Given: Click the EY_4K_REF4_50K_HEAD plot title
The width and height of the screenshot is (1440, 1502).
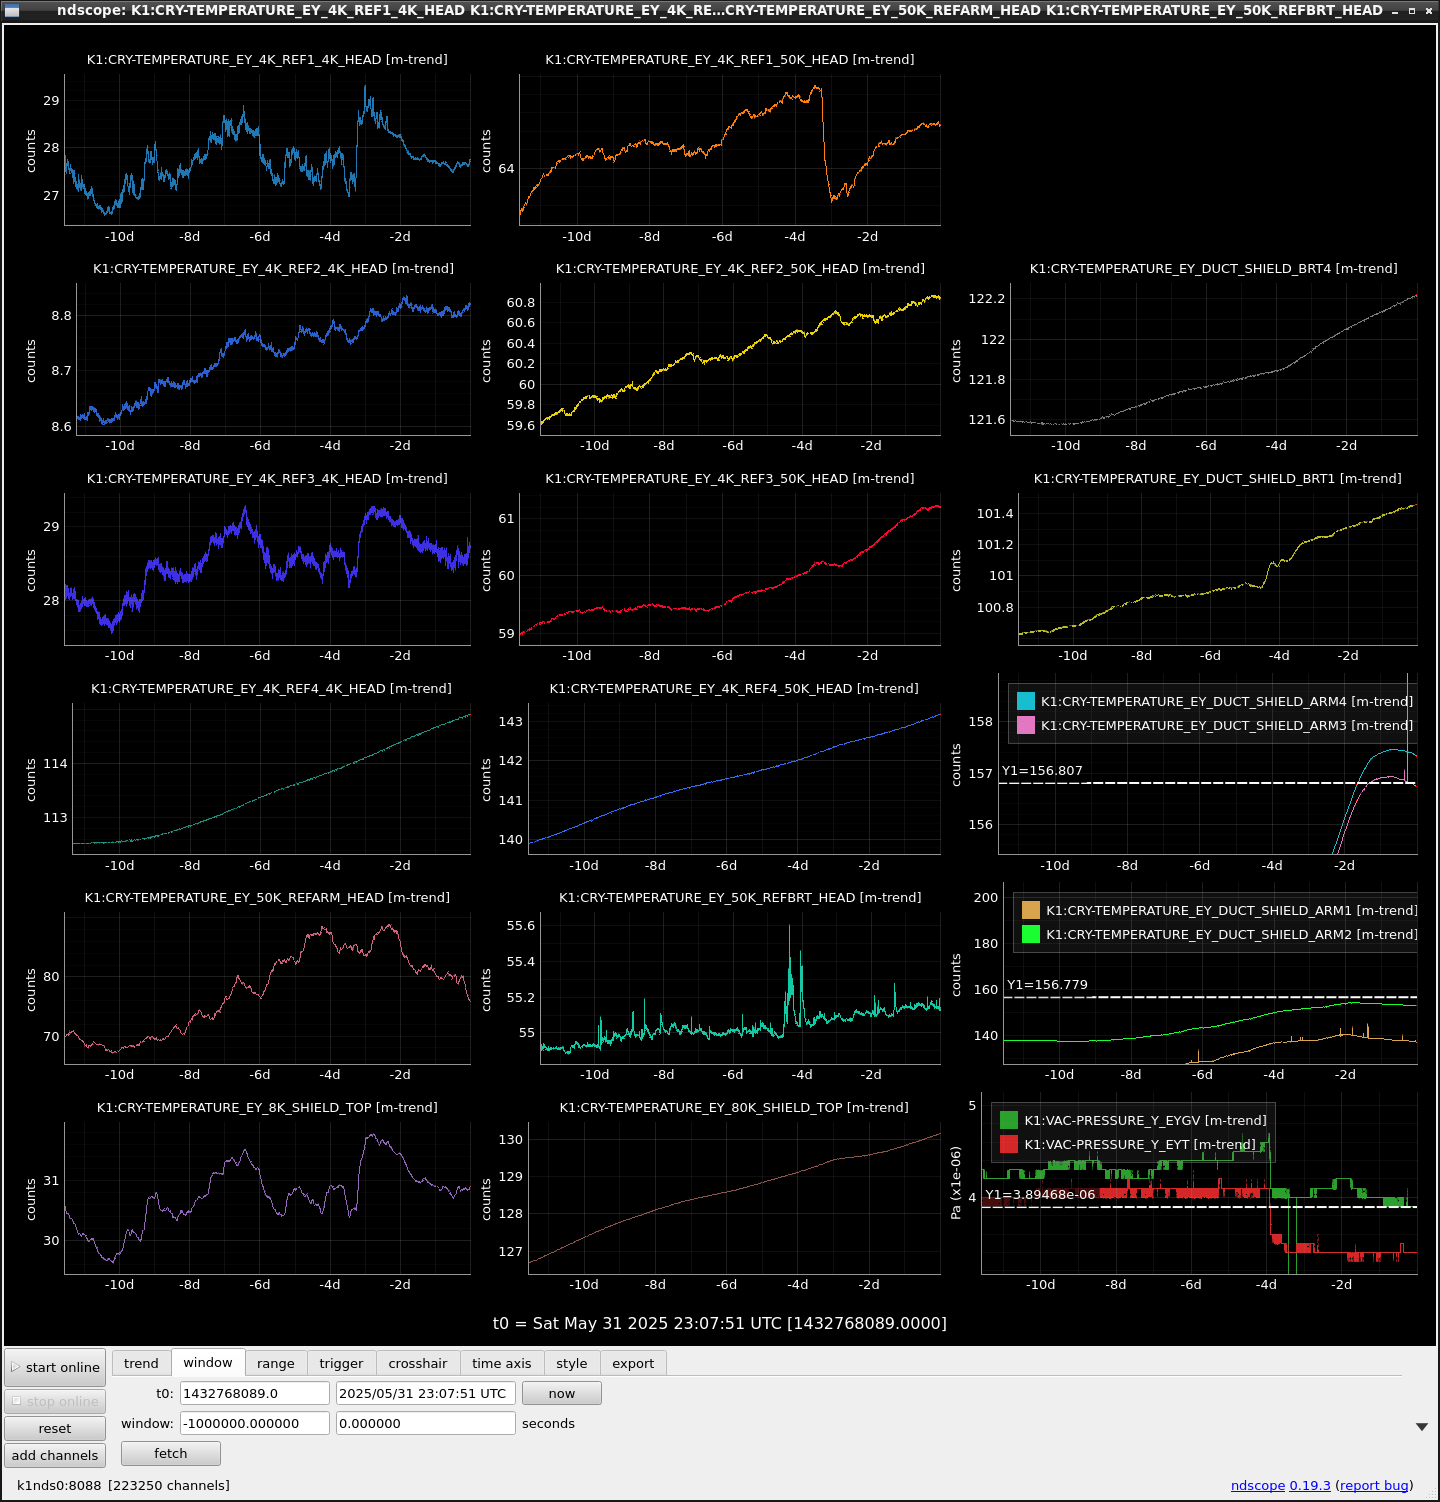Looking at the screenshot, I should [734, 689].
